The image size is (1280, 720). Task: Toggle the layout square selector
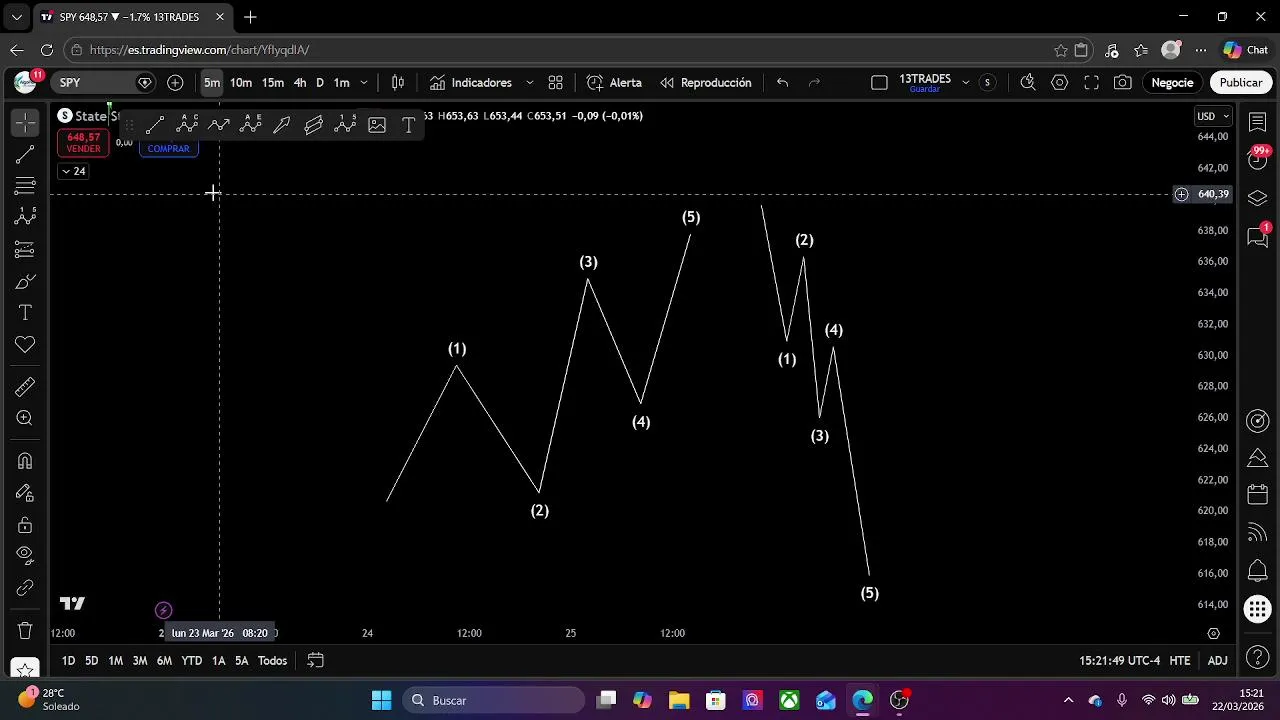coord(879,83)
